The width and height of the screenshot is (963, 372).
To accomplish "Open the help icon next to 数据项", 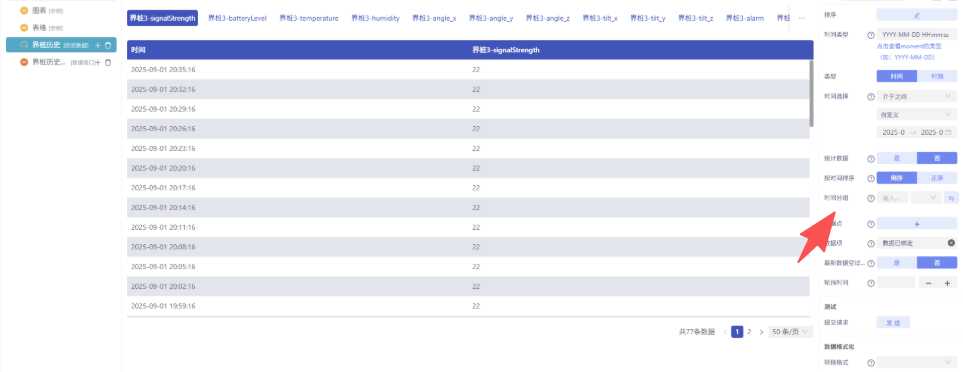I will 871,243.
